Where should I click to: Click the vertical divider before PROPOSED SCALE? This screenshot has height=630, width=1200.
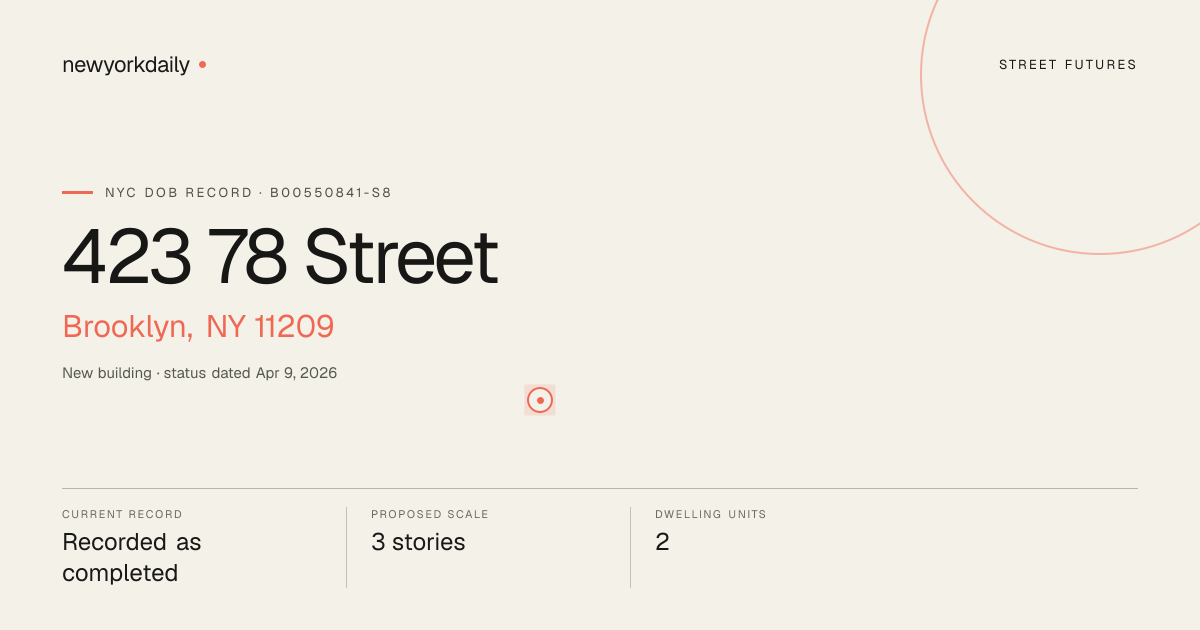coord(346,547)
